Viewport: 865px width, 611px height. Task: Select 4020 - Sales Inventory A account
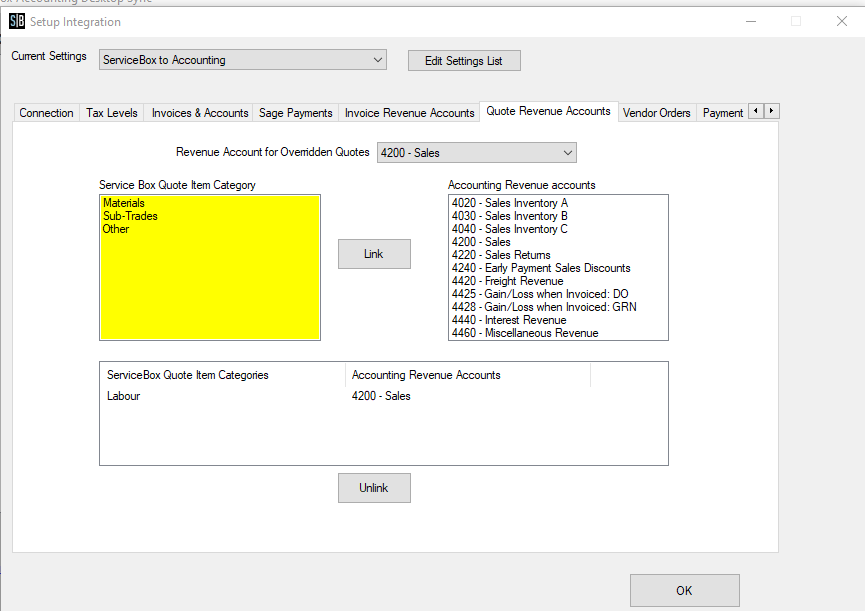point(558,203)
